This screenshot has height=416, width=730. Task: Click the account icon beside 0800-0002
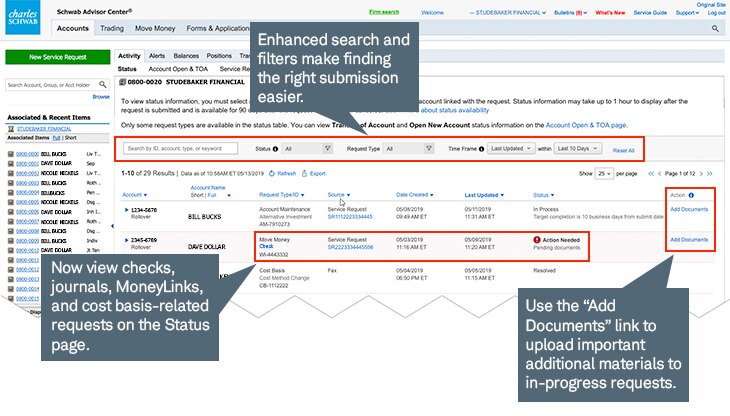click(x=11, y=173)
